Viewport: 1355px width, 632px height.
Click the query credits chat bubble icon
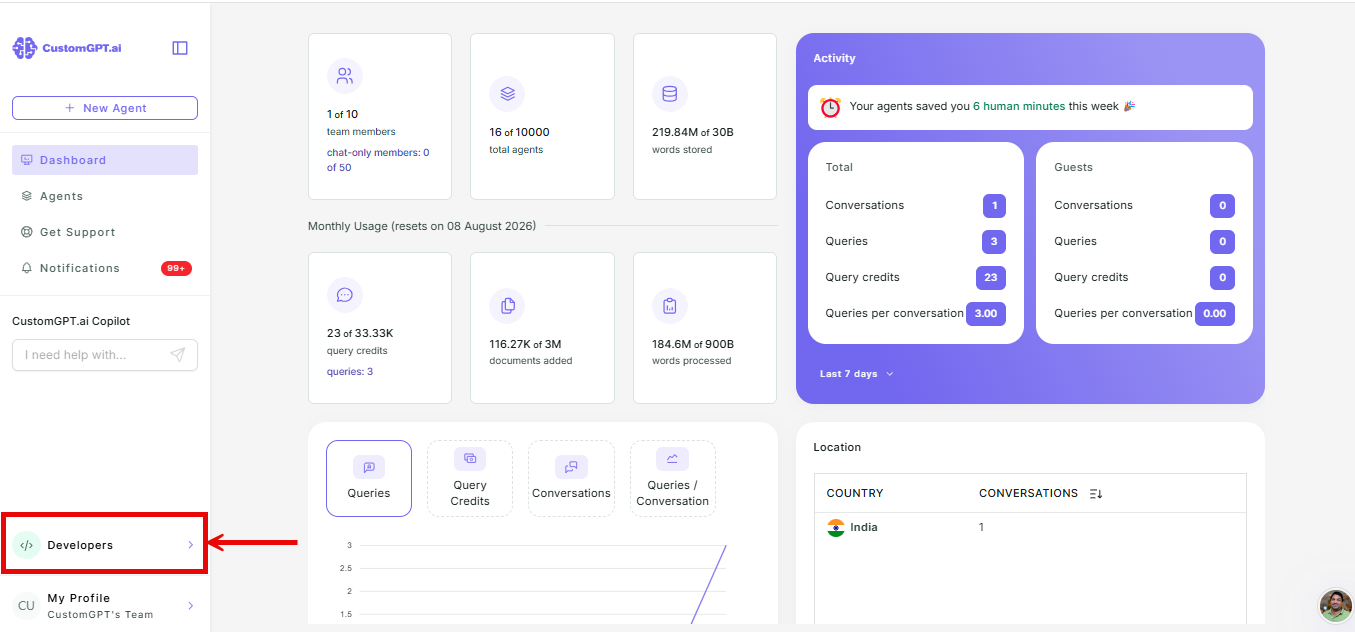tap(345, 295)
